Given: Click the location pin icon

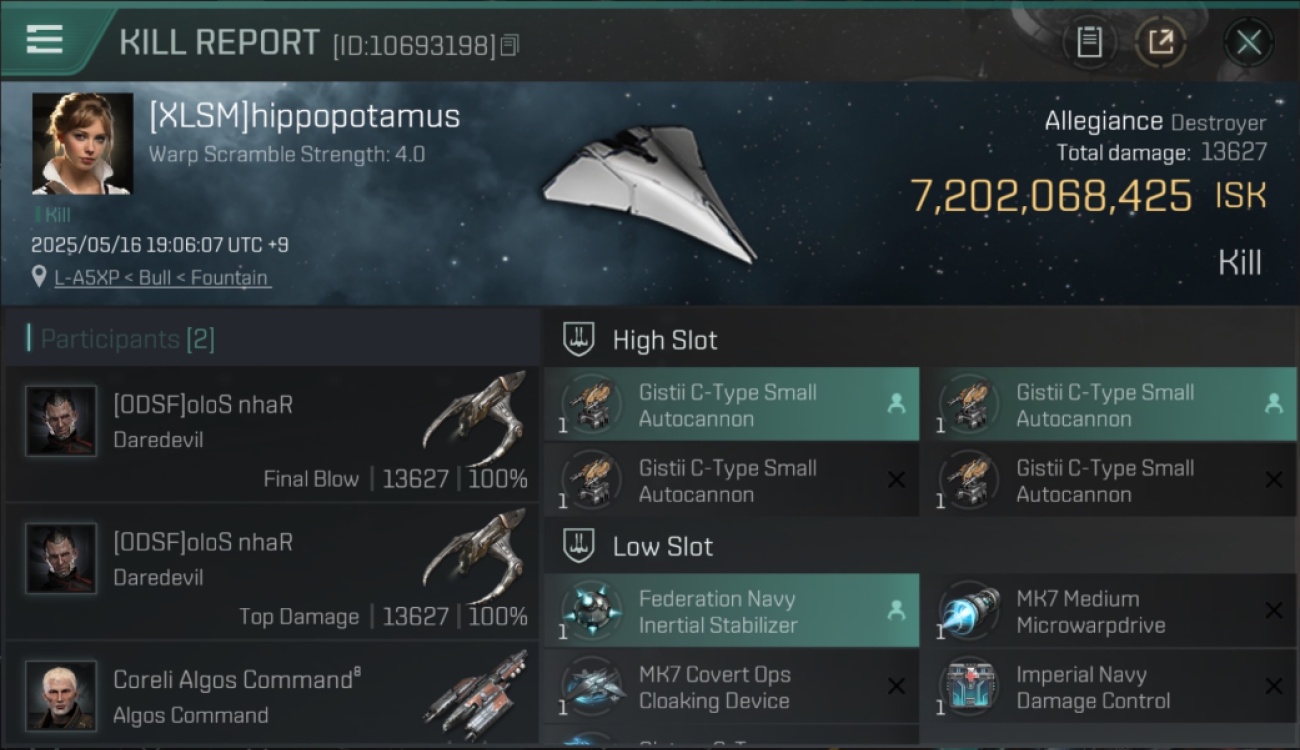Looking at the screenshot, I should 39,277.
